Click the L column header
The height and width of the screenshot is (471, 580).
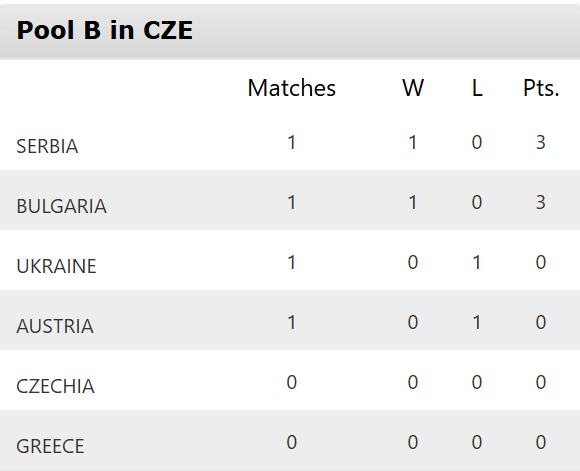(477, 88)
